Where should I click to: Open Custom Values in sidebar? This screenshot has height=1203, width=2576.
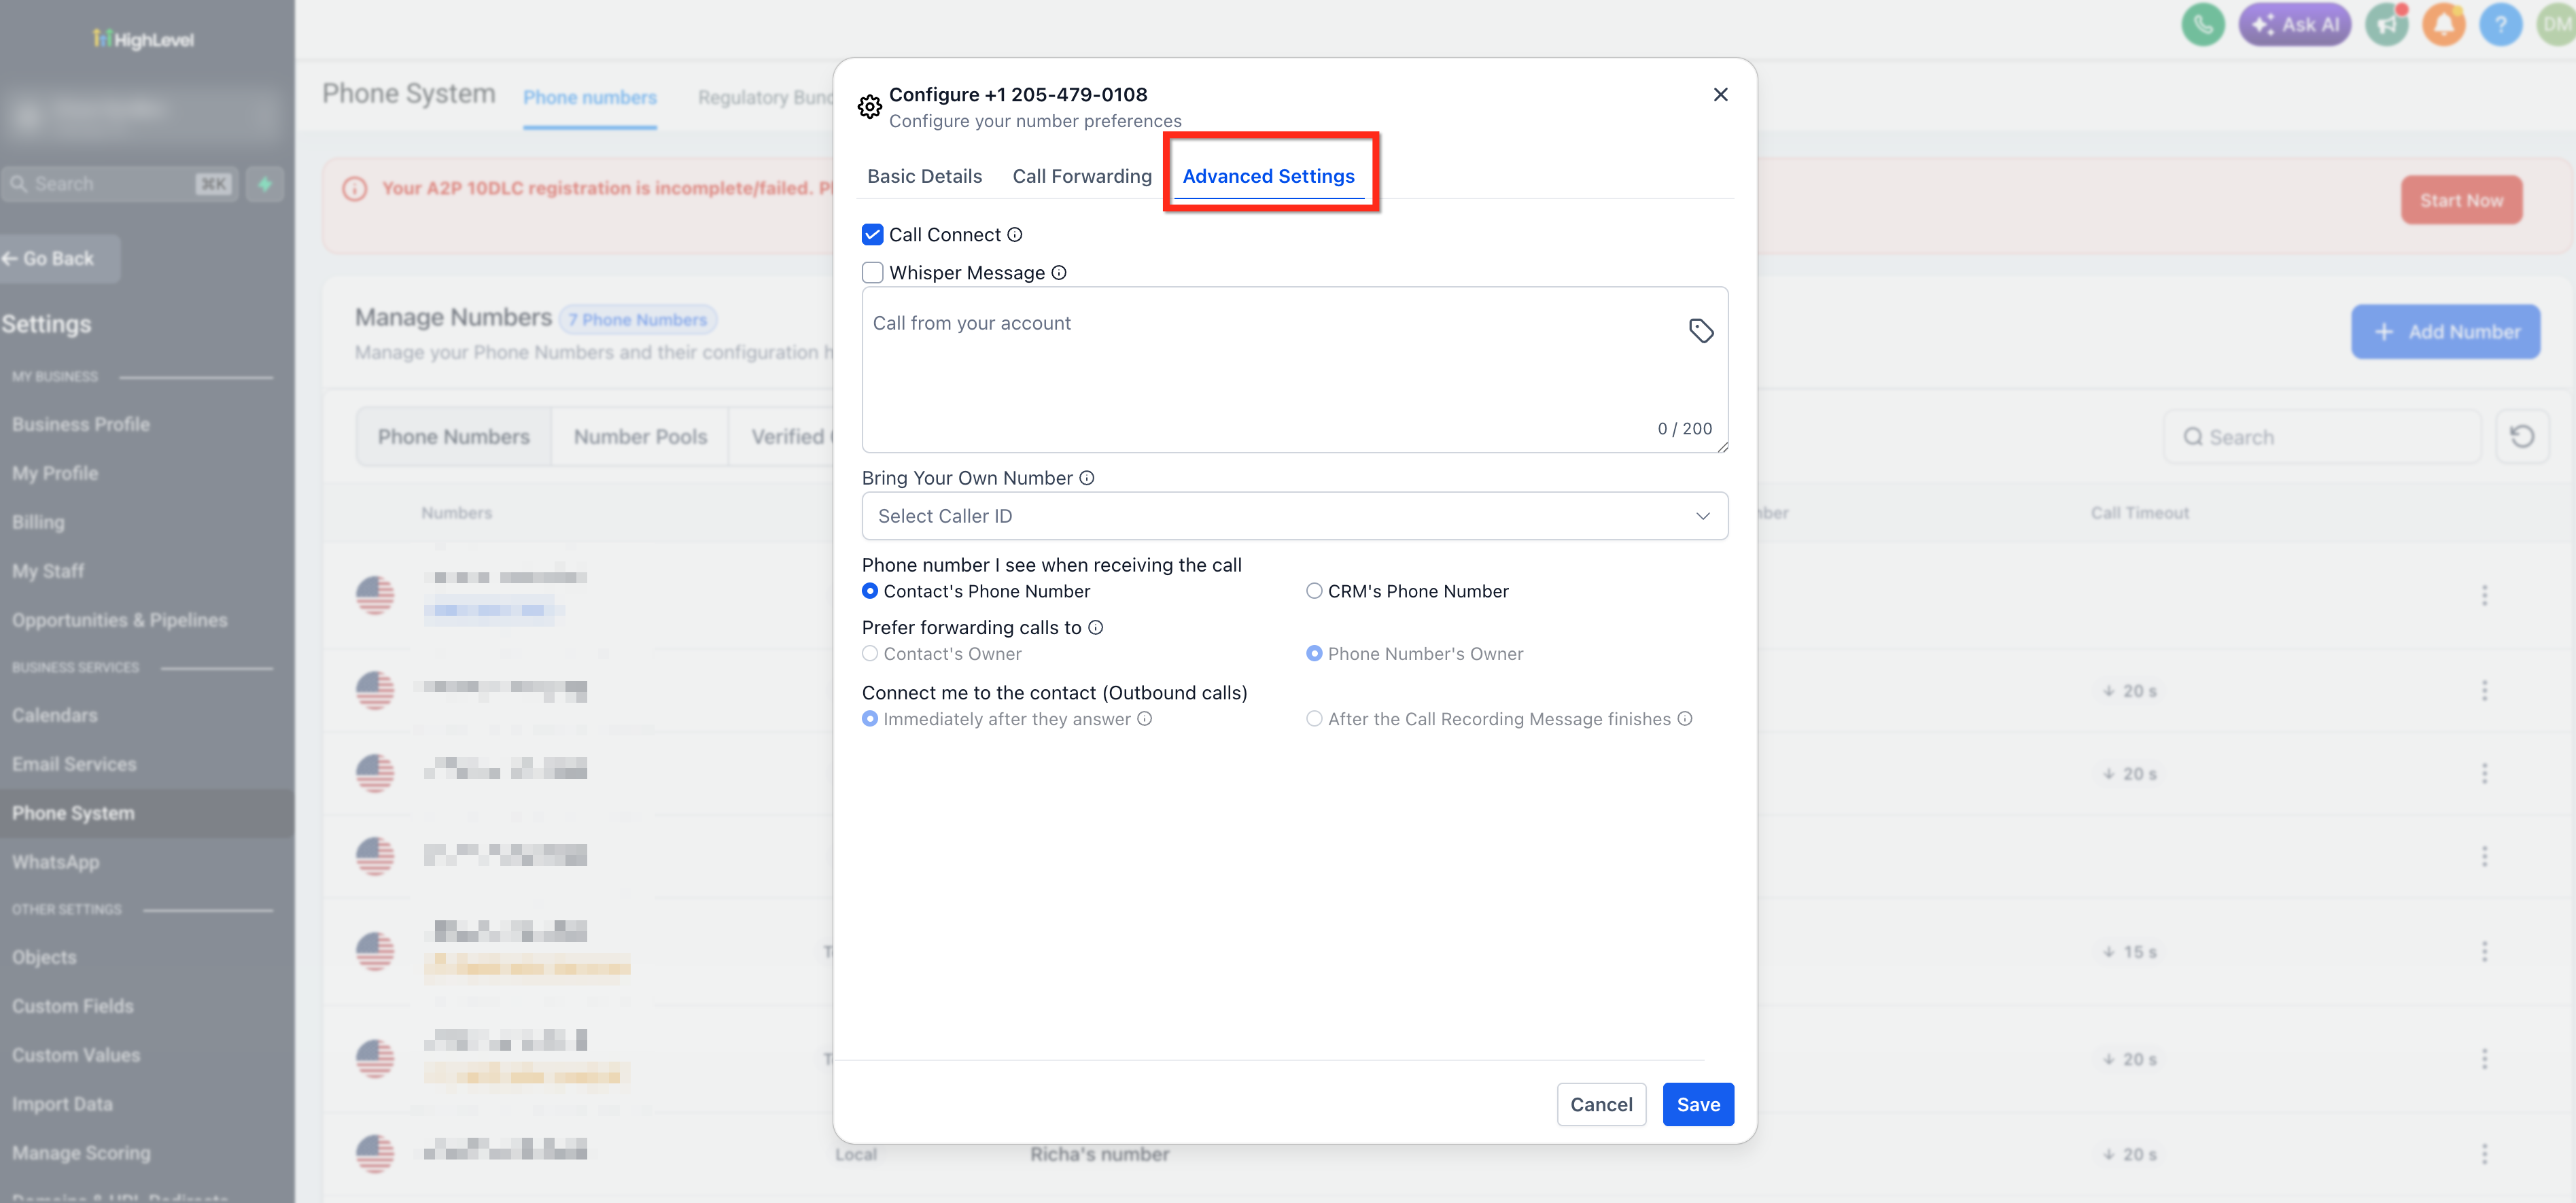pos(76,1056)
